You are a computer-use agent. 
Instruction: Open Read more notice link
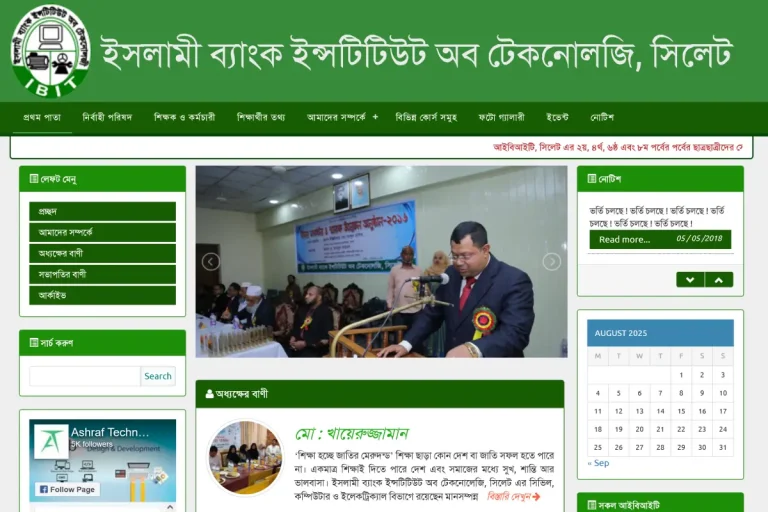(x=624, y=240)
